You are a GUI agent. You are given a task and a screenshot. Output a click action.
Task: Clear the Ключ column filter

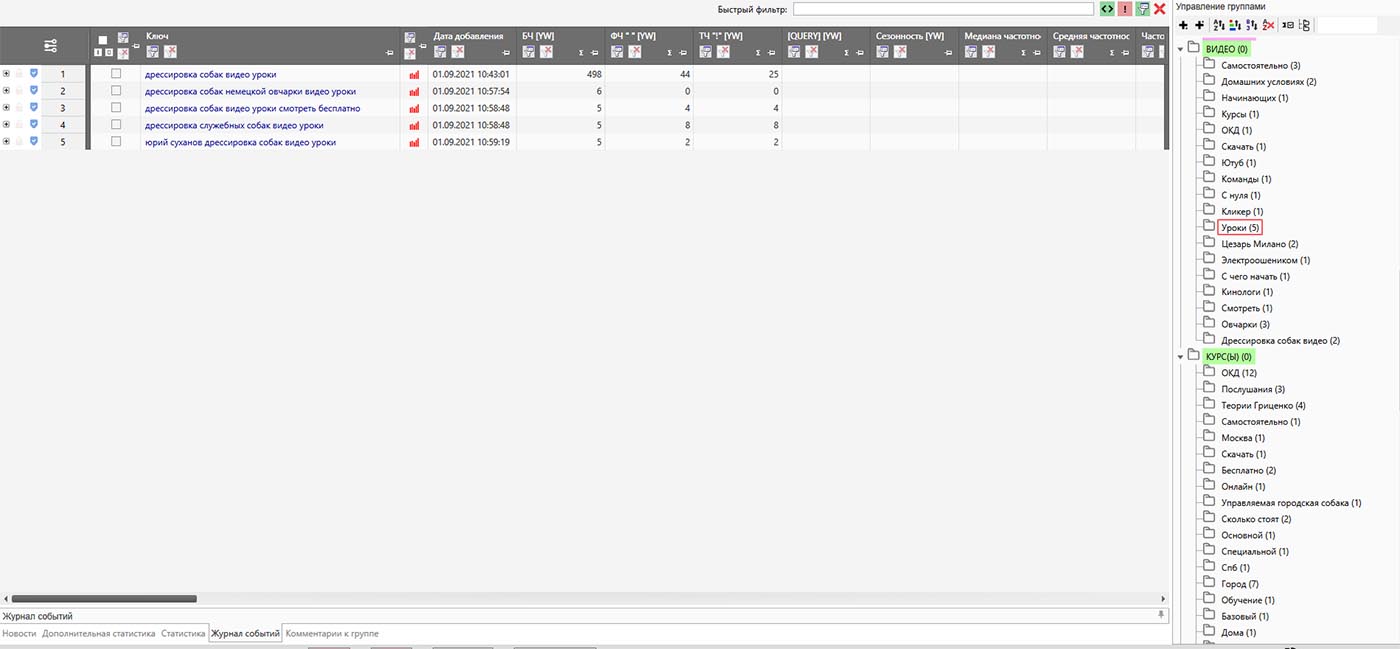click(170, 51)
